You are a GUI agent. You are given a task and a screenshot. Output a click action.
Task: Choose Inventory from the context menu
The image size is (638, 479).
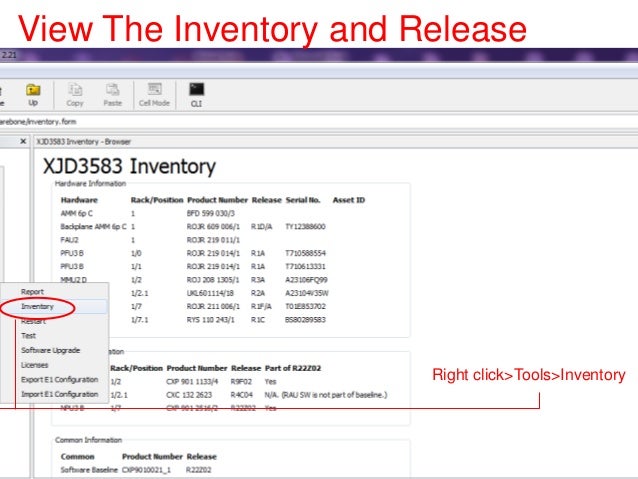pos(37,306)
